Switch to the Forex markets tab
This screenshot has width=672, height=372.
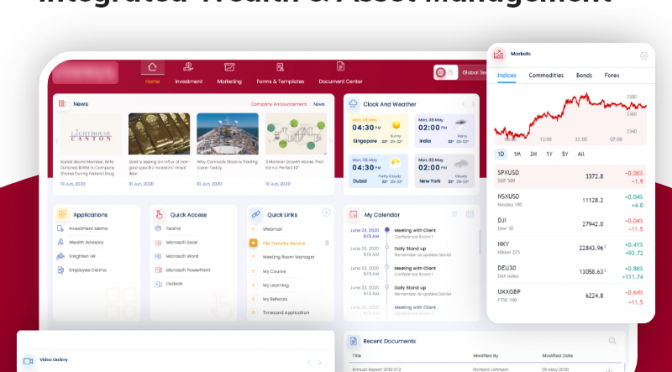tap(612, 75)
